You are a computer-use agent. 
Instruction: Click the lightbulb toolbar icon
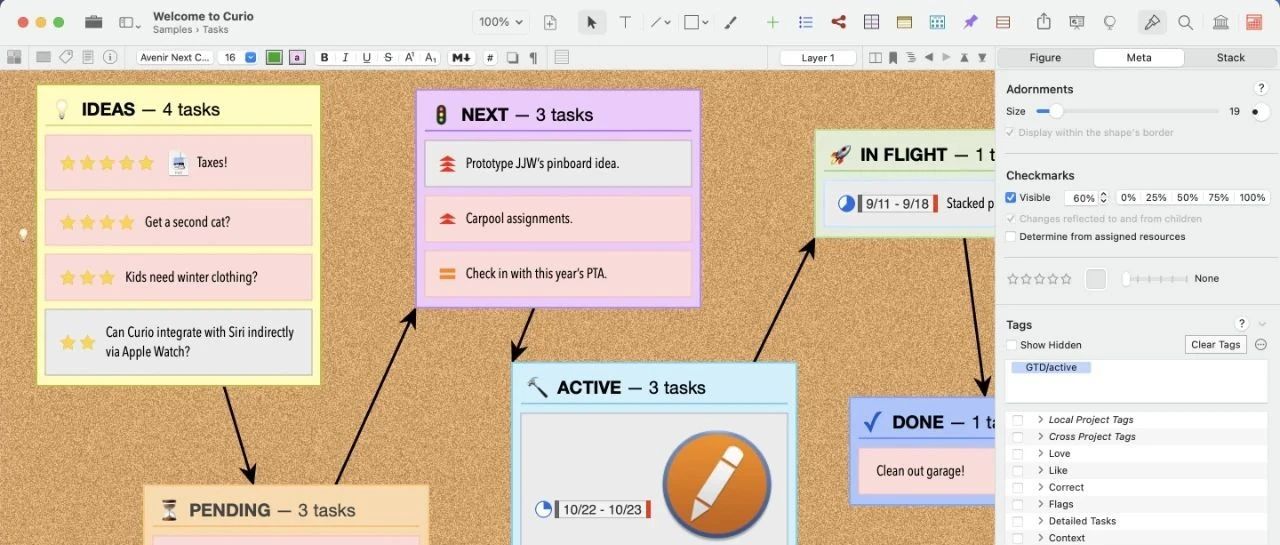point(1109,22)
